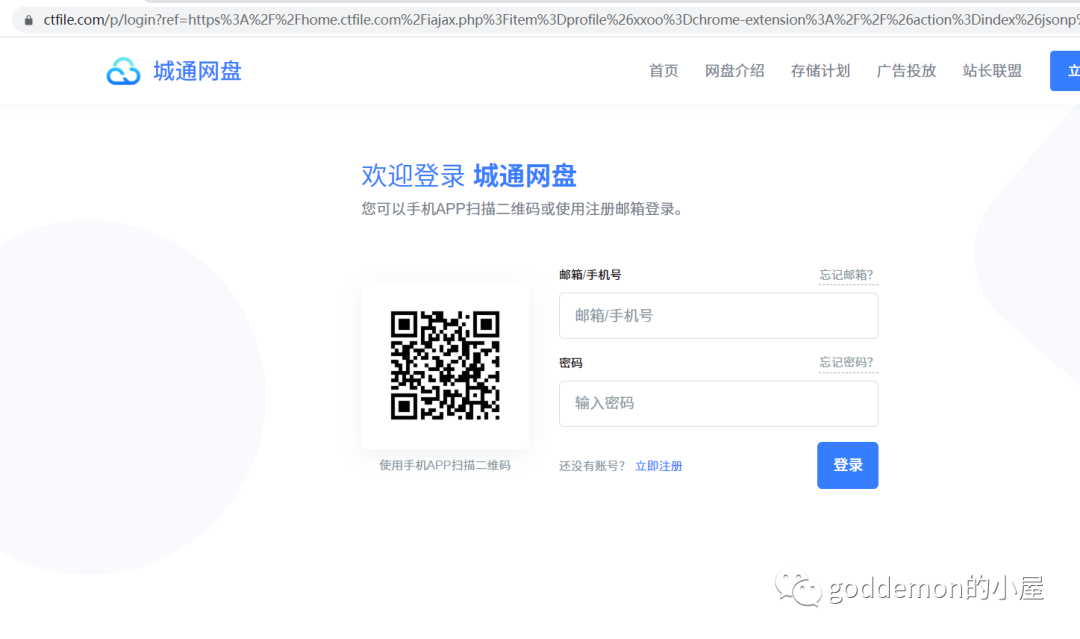This screenshot has width=1080, height=639.
Task: Click 使用手机APP扫描二维码 caption text
Action: pyautogui.click(x=445, y=465)
